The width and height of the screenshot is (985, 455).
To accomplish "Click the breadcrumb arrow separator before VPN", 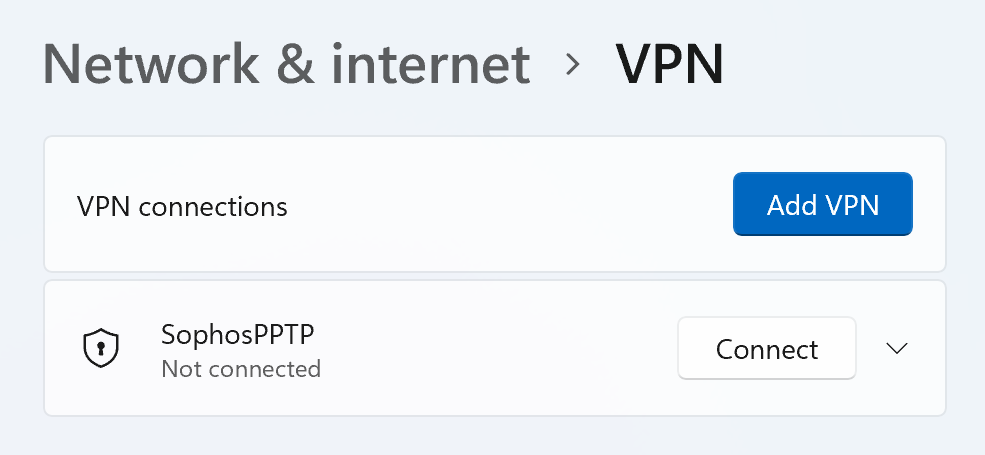I will (573, 64).
